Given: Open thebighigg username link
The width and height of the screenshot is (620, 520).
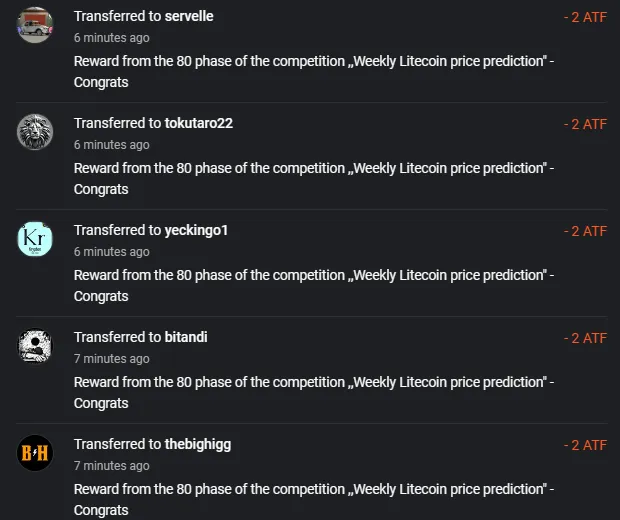Looking at the screenshot, I should pos(198,444).
